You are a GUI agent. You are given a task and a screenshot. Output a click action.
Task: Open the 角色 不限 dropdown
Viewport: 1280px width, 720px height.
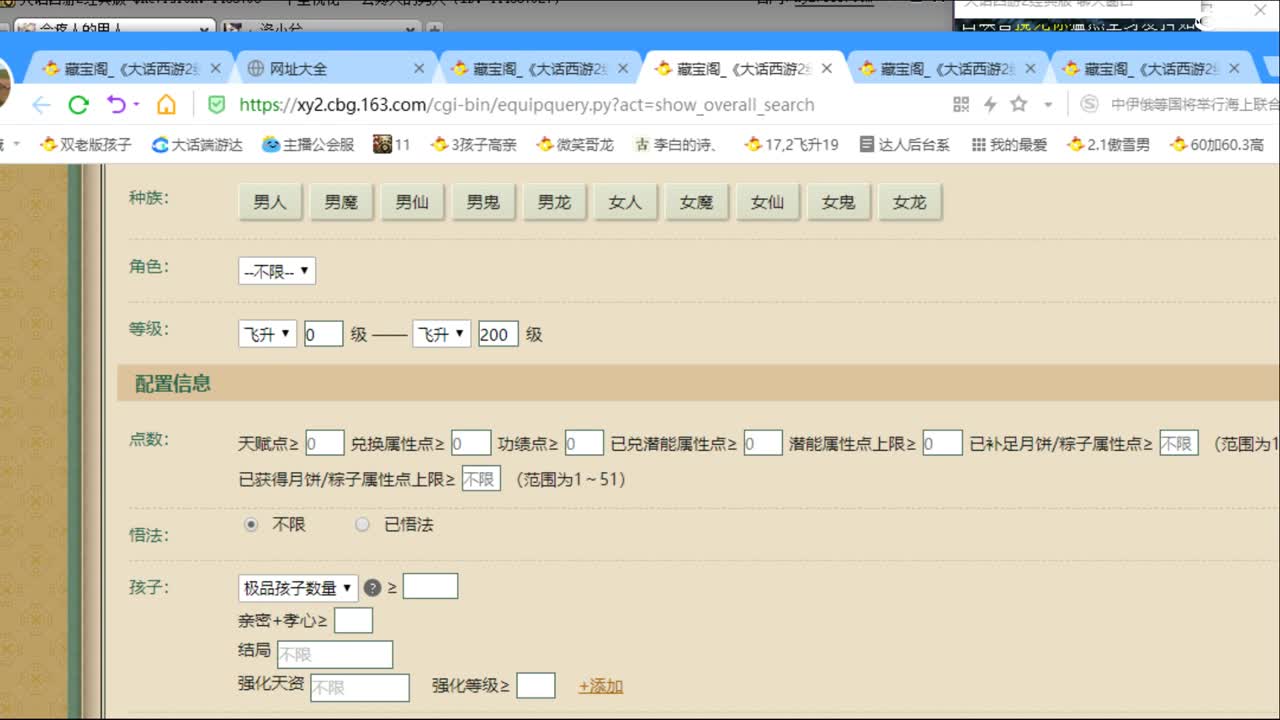pos(276,269)
